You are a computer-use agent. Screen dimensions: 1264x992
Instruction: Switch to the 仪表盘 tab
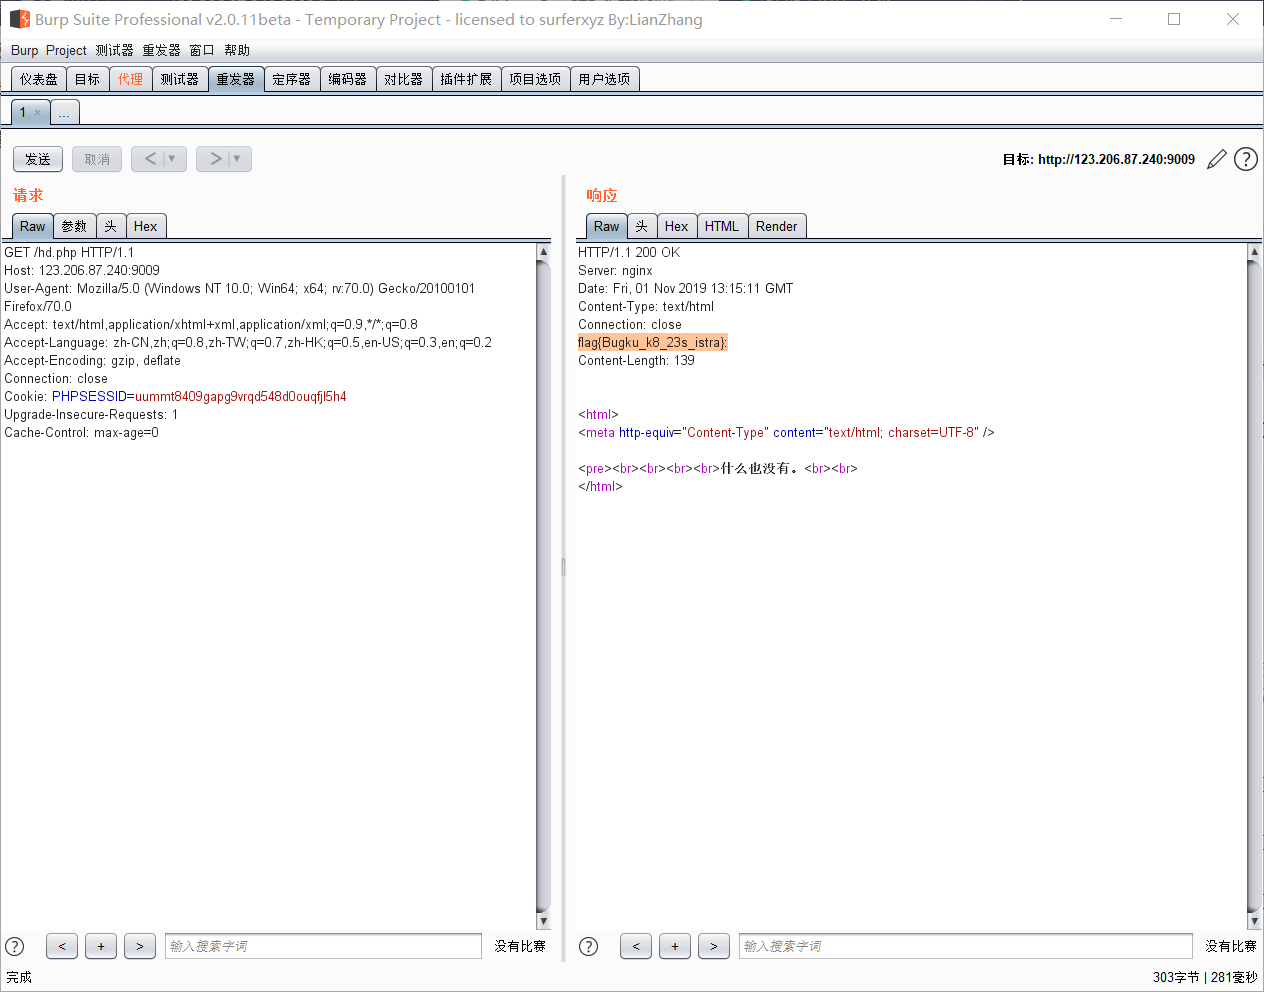click(39, 79)
